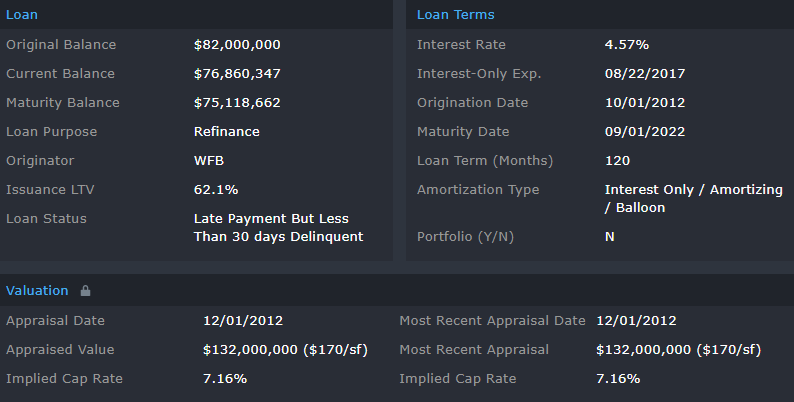794x402 pixels.
Task: Open the Loan Terms section header
Action: pos(455,15)
